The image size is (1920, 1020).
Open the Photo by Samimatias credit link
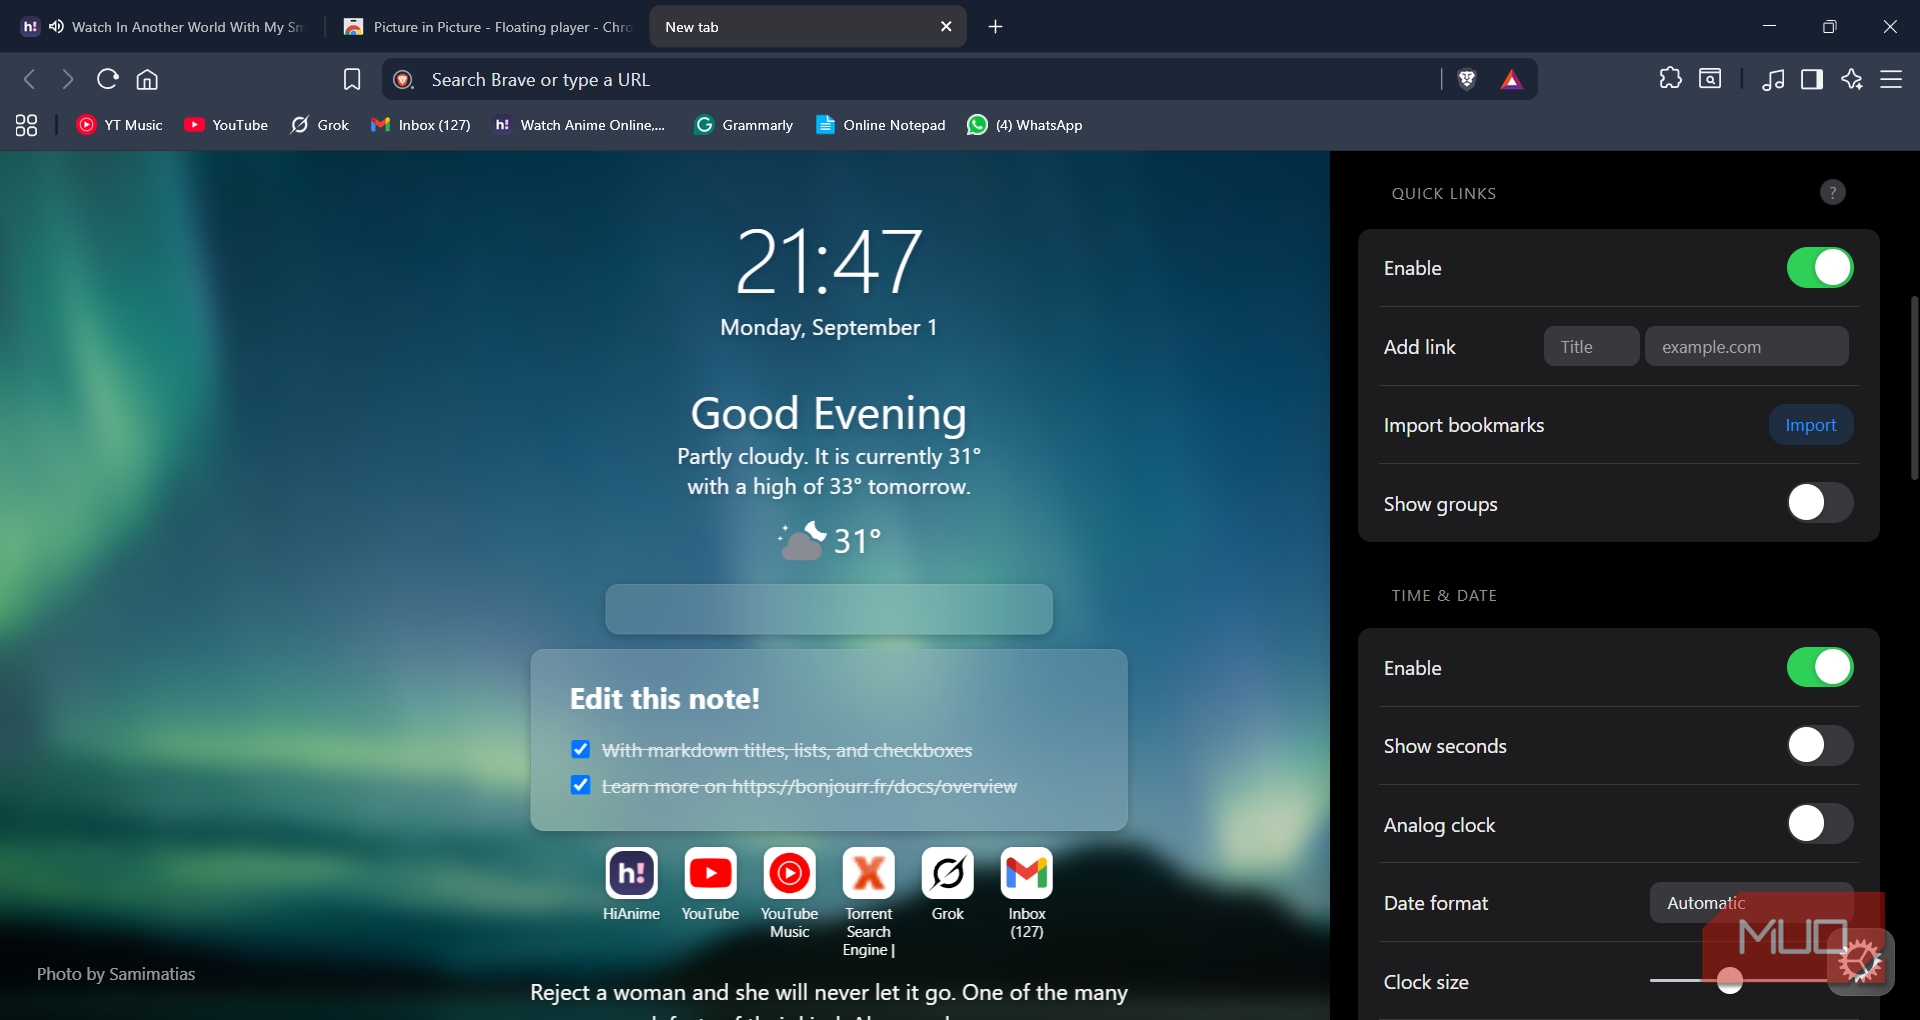116,974
